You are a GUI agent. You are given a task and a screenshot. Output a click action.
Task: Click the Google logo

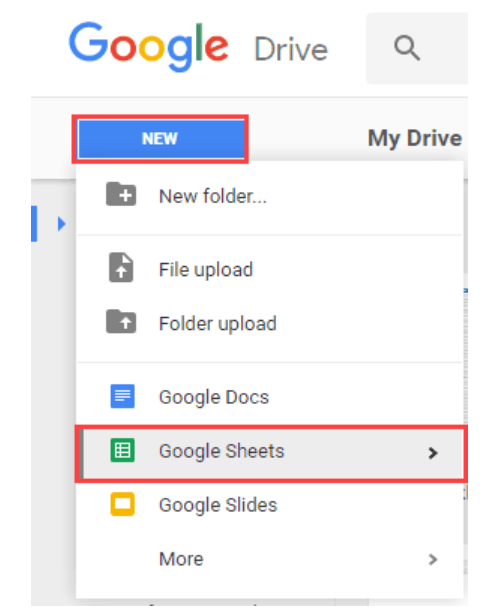click(x=149, y=46)
